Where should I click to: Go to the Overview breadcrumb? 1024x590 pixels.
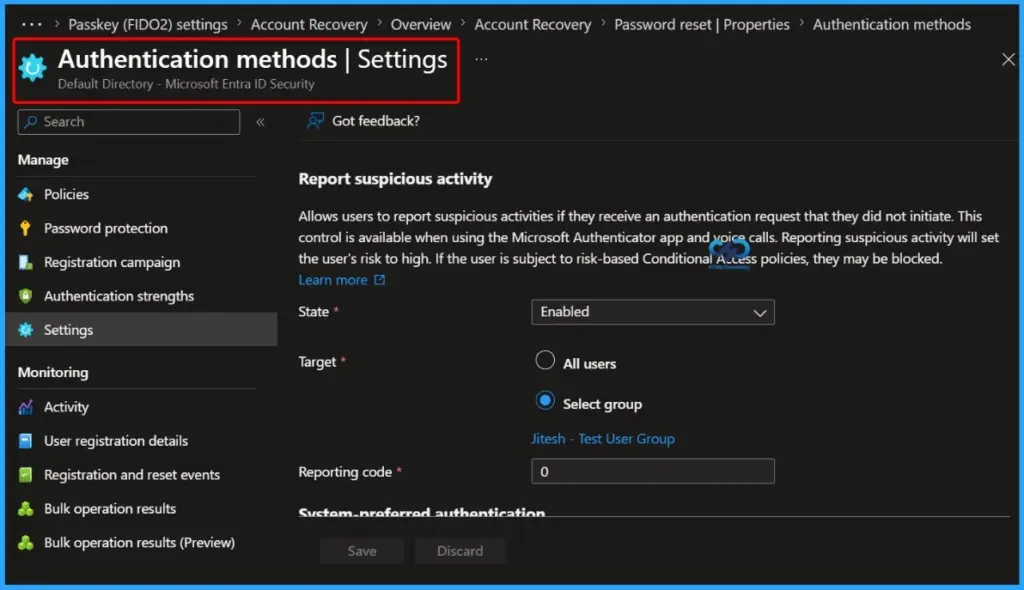[x=421, y=24]
